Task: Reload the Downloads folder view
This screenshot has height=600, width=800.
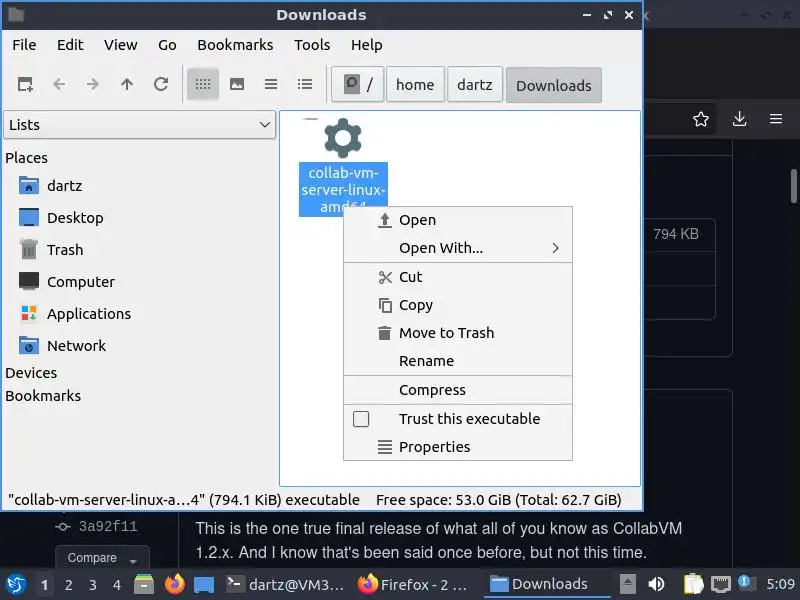Action: tap(161, 84)
